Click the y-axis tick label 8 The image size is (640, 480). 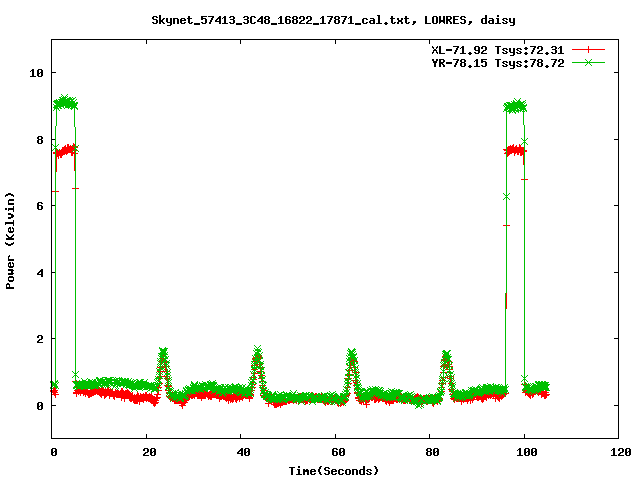coord(40,140)
